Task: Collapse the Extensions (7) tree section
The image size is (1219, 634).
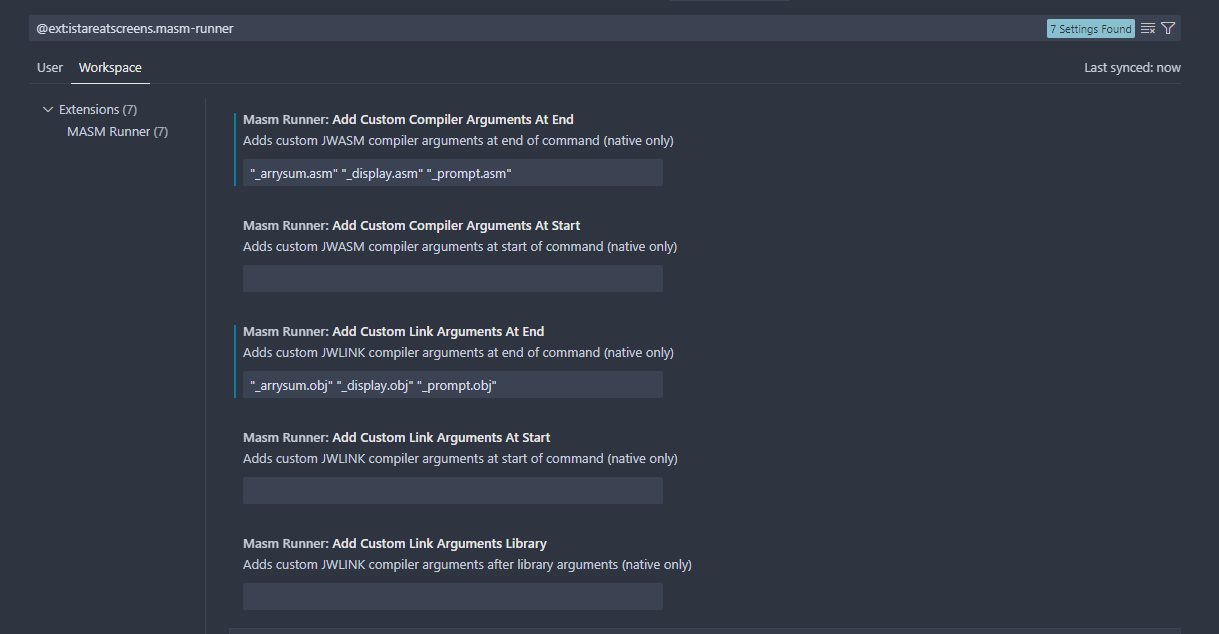Action: click(48, 109)
